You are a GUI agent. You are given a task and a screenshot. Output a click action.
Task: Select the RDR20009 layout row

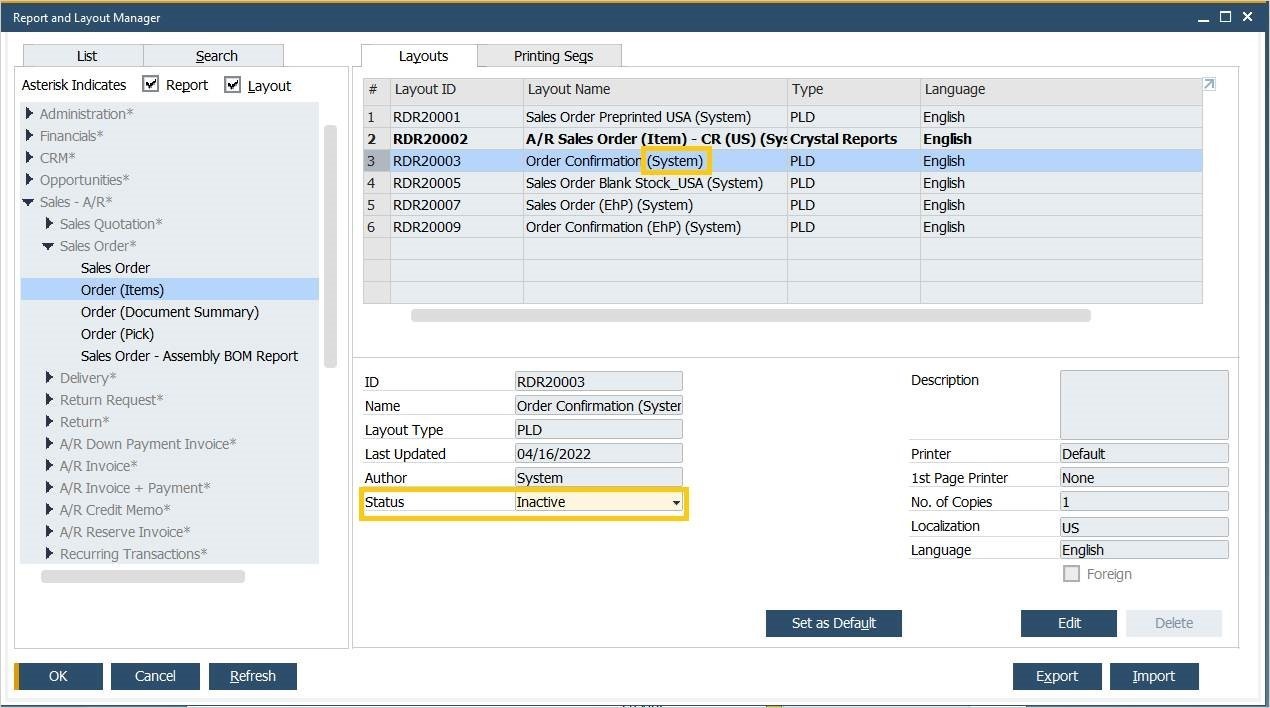click(427, 227)
